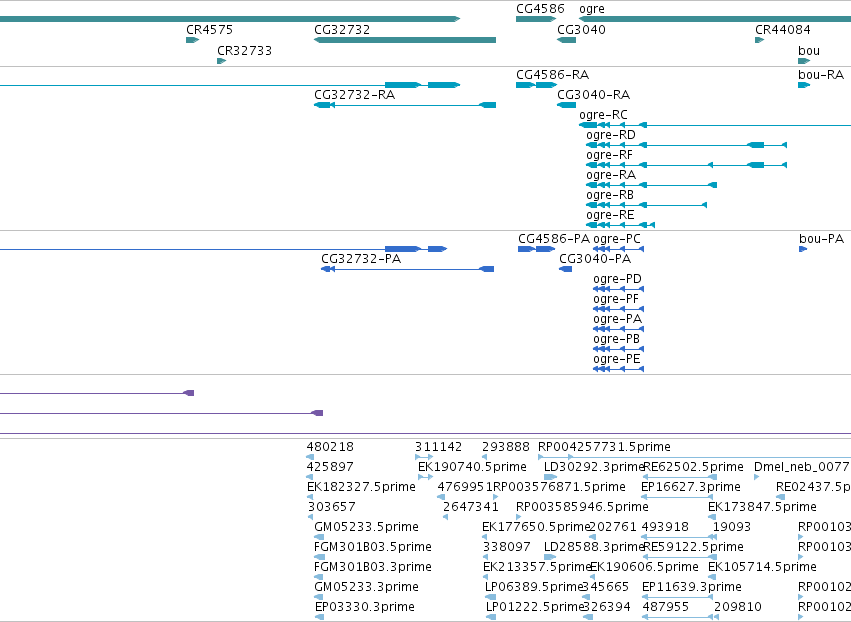Select the GM05233.5prime EST label
This screenshot has width=851, height=622.
(366, 528)
